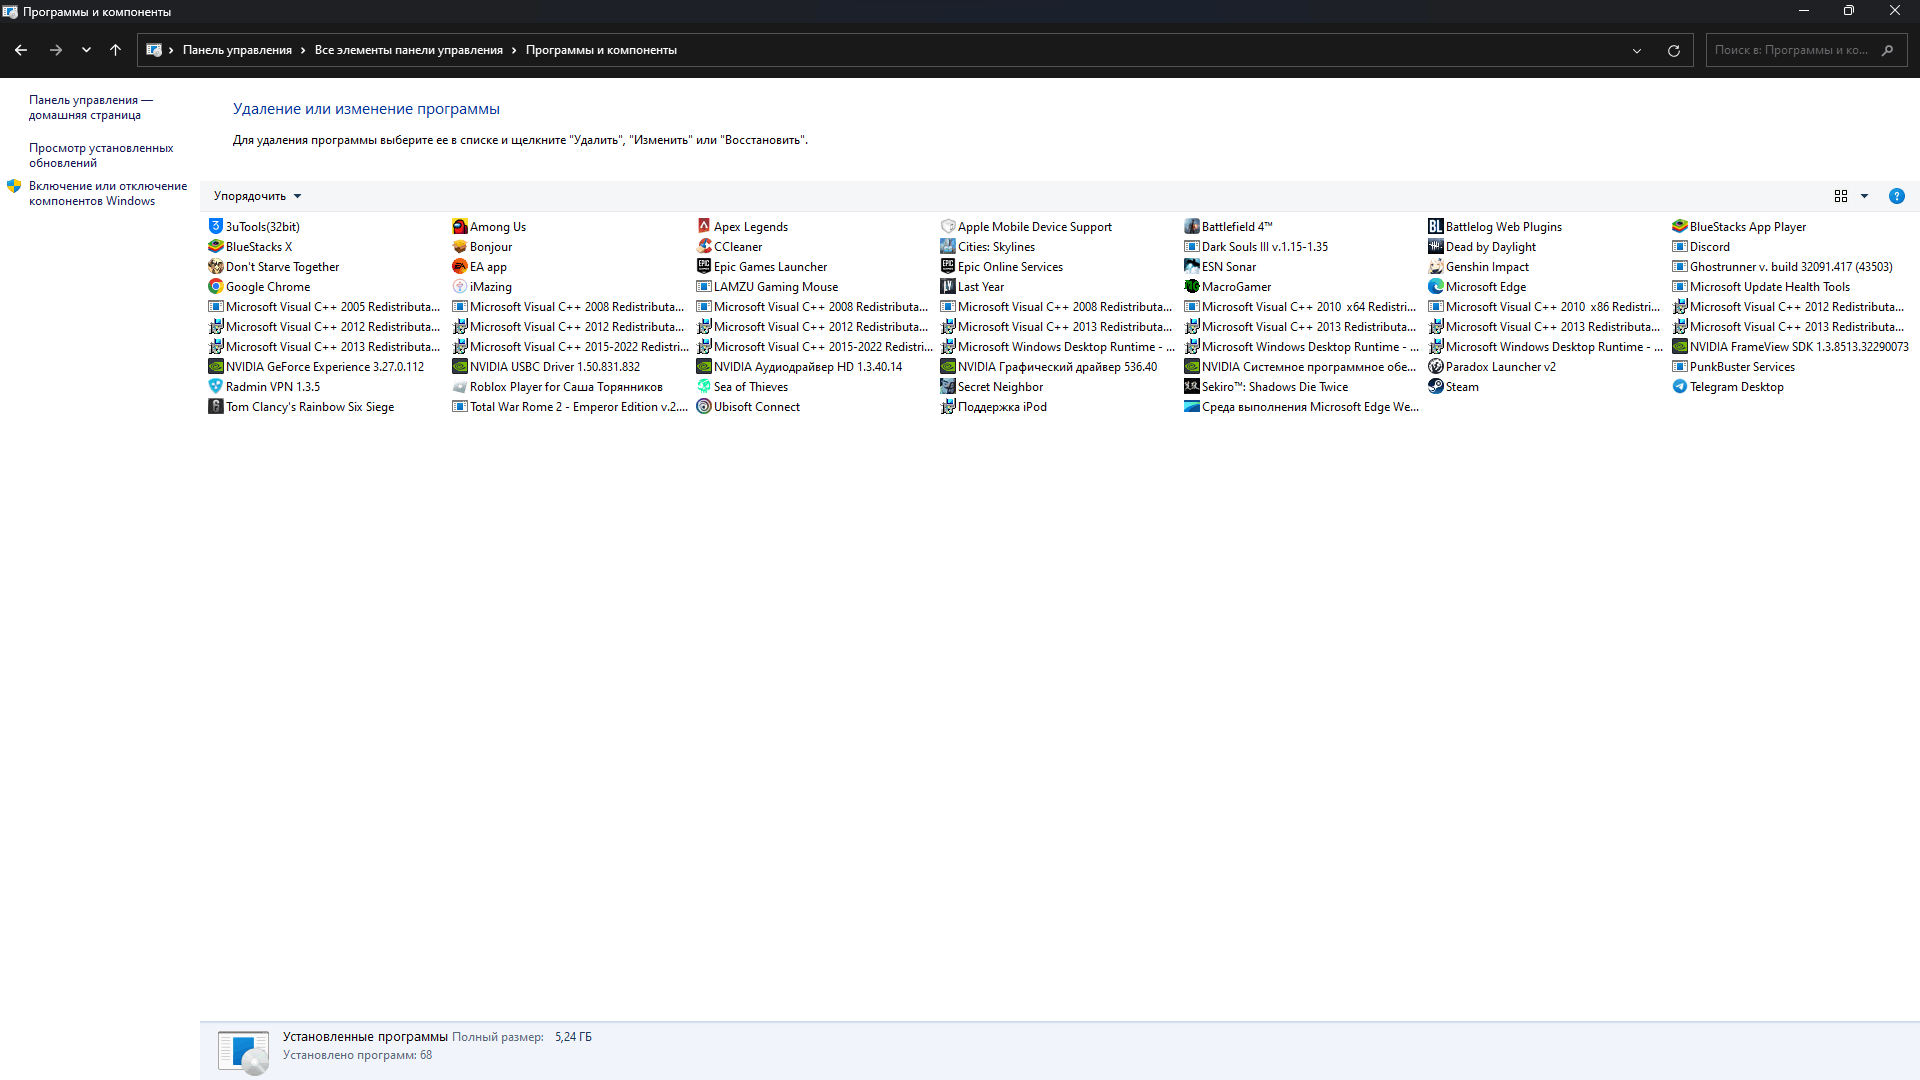
Task: Change view with the view icon button
Action: coord(1840,196)
